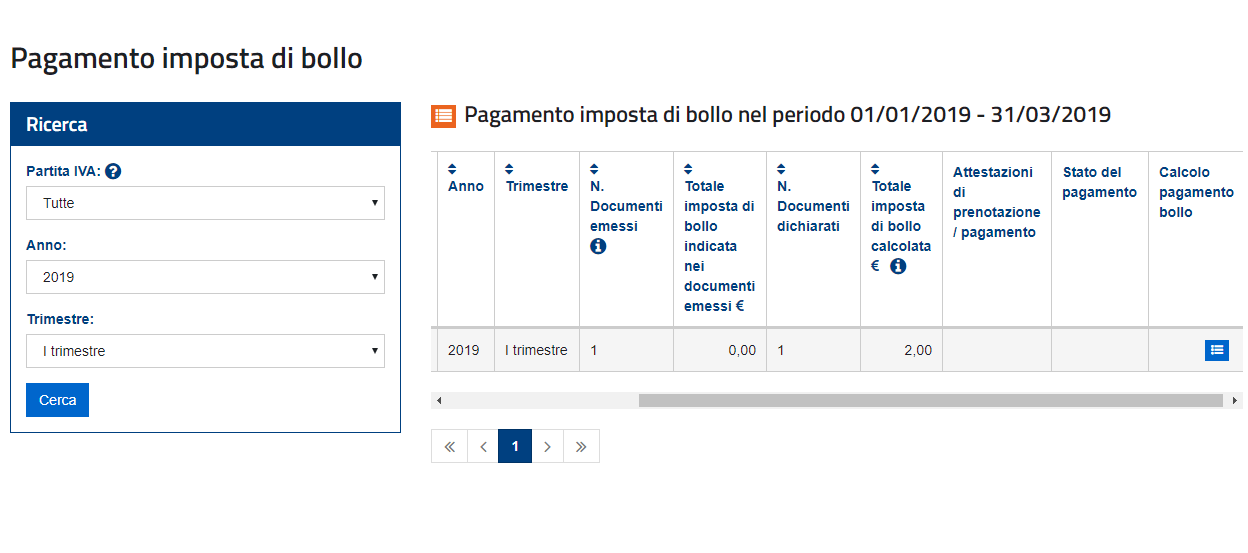Sort by N. Documenti dichiarati arrows

781,168
